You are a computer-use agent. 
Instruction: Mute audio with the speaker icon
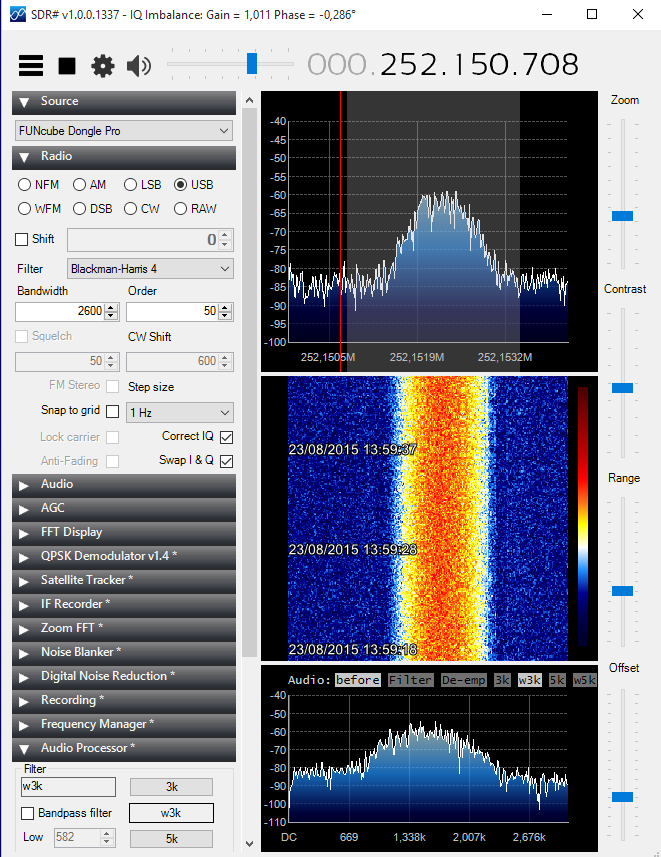pos(139,66)
